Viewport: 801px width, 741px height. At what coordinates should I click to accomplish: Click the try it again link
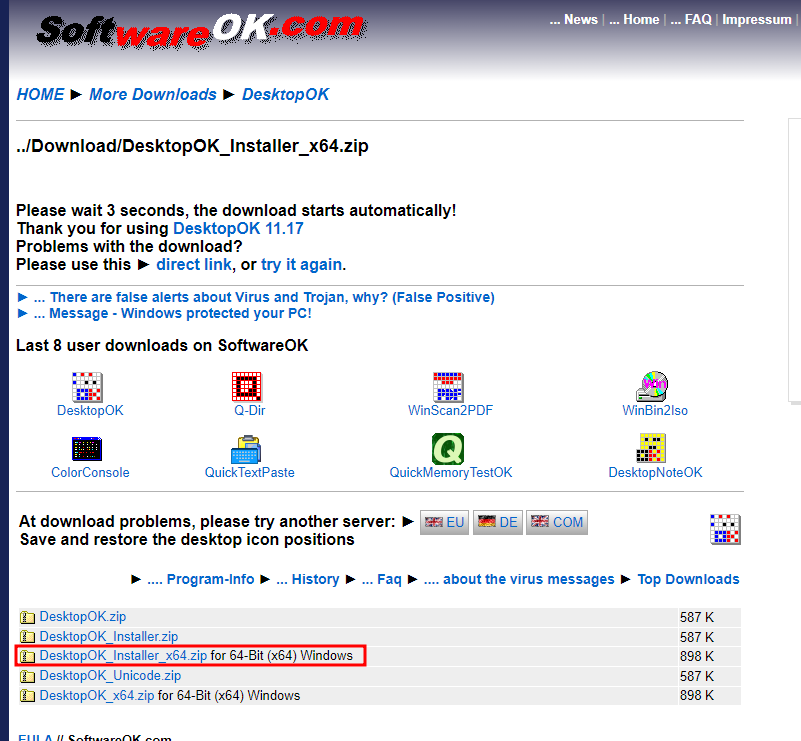tap(301, 265)
